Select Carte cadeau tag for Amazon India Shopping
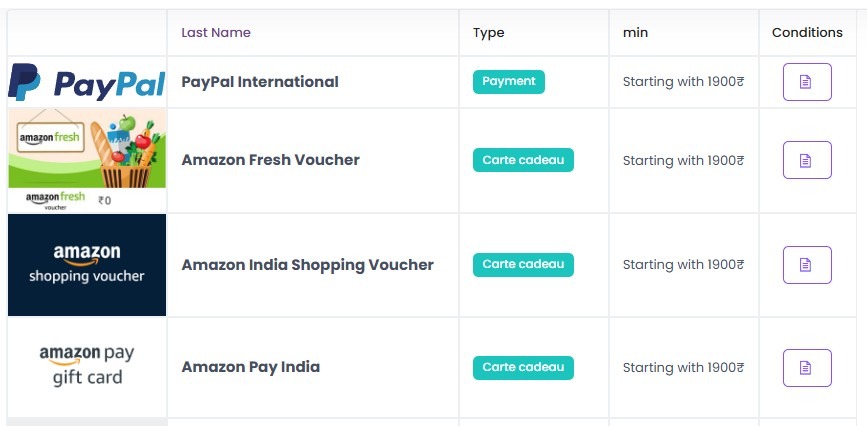 (523, 264)
